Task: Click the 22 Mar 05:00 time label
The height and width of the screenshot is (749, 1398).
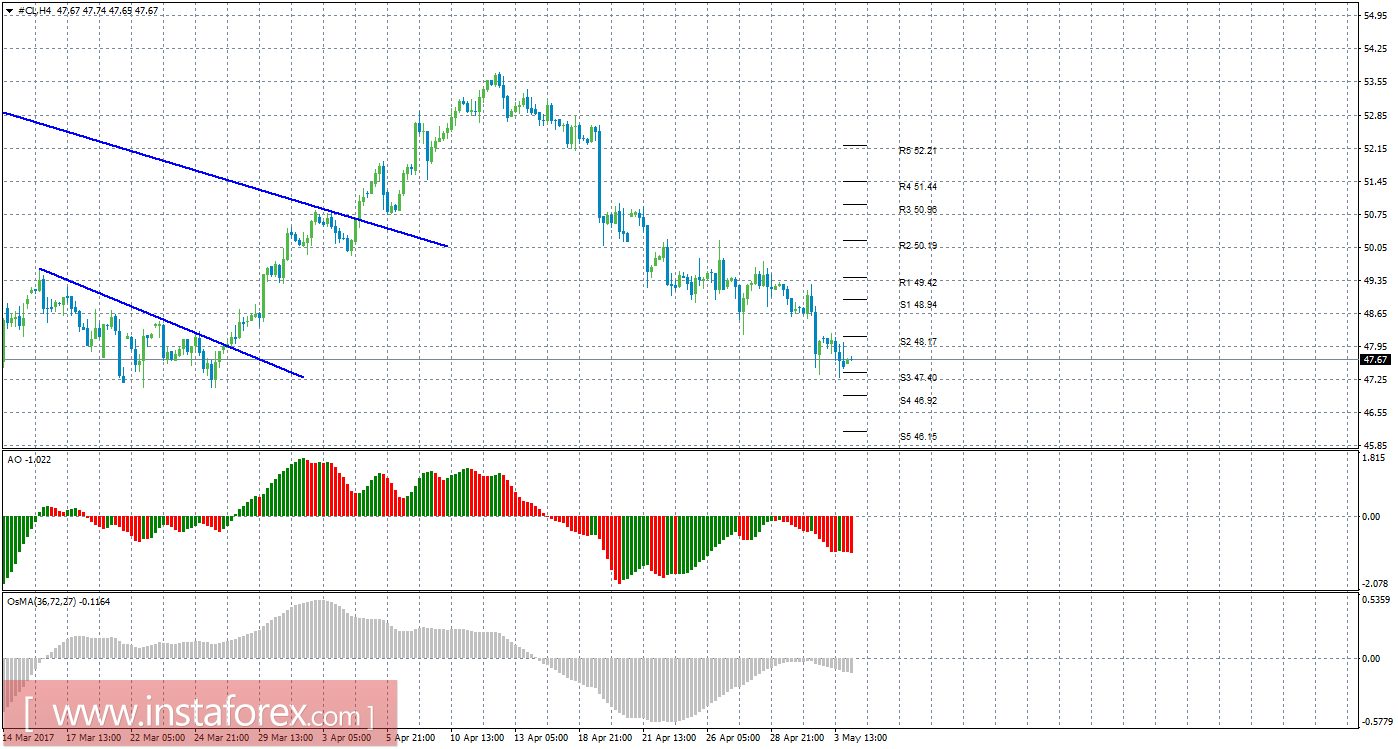Action: 157,739
